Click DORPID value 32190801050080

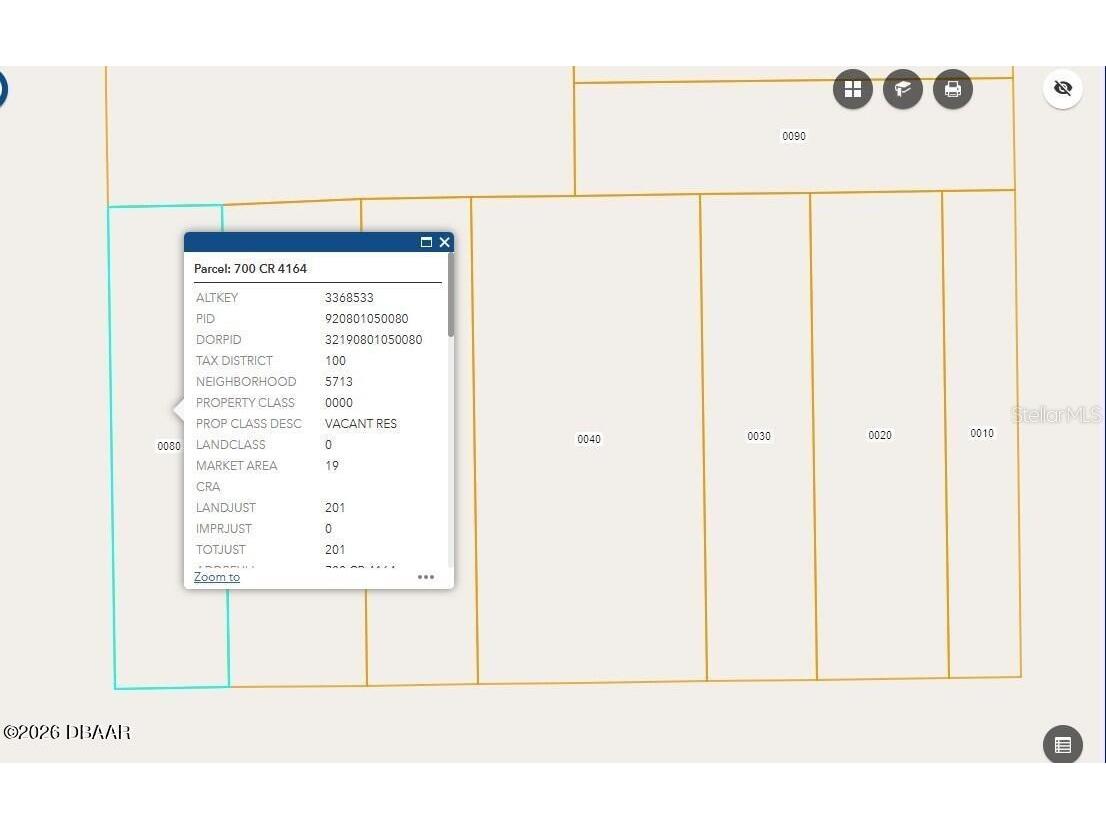[x=373, y=339]
